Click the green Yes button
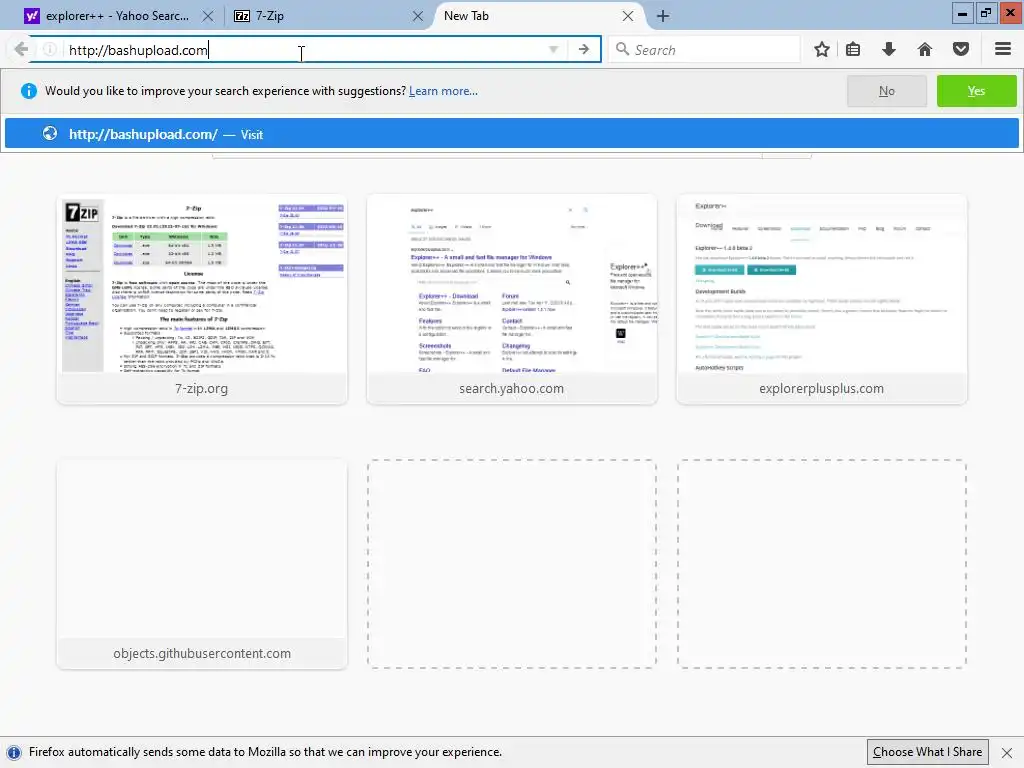This screenshot has width=1024, height=768. click(976, 91)
